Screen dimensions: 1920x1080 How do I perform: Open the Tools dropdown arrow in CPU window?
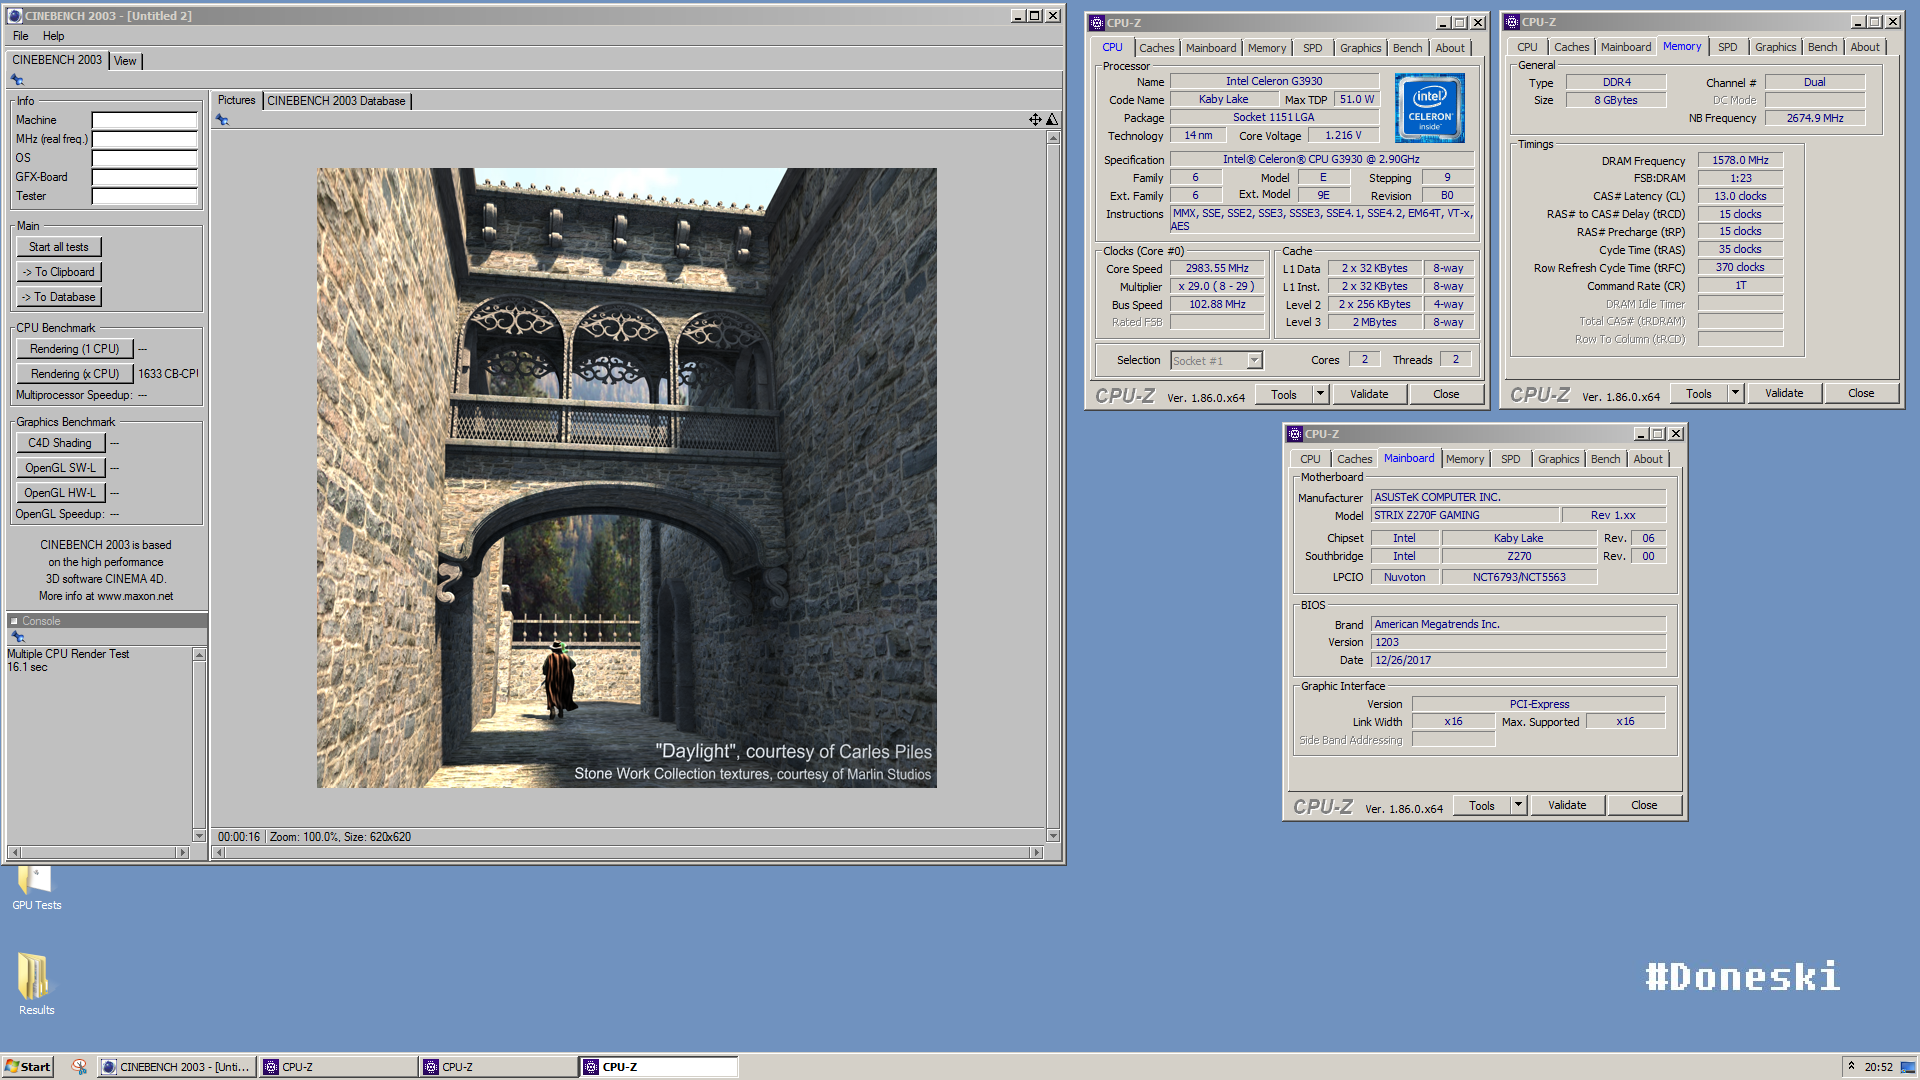[x=1320, y=394]
